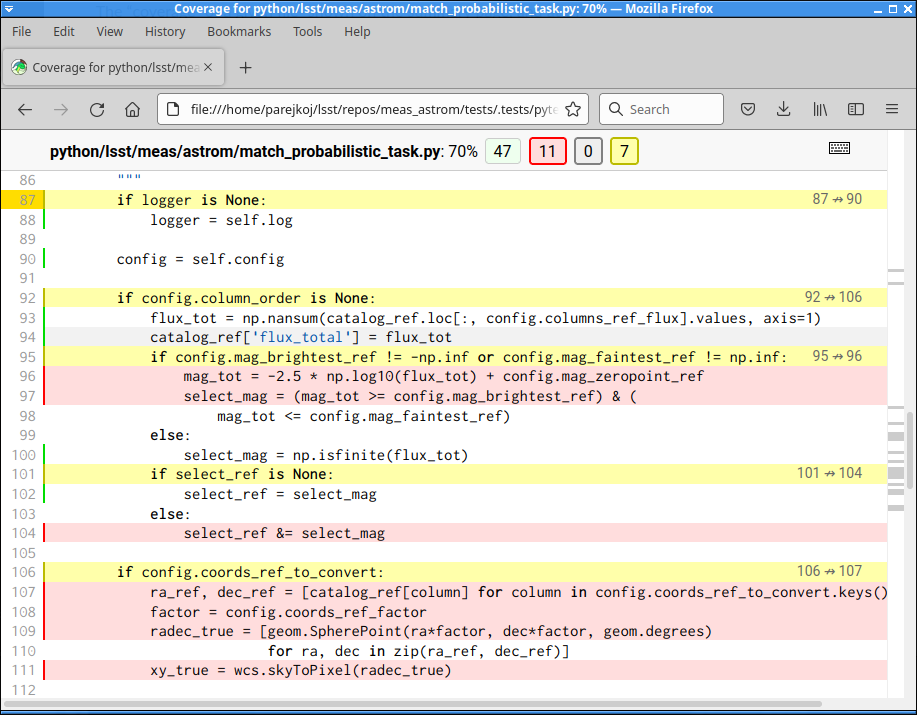
Task: Show keyboard shortcuts via keyboard icon
Action: click(x=839, y=149)
